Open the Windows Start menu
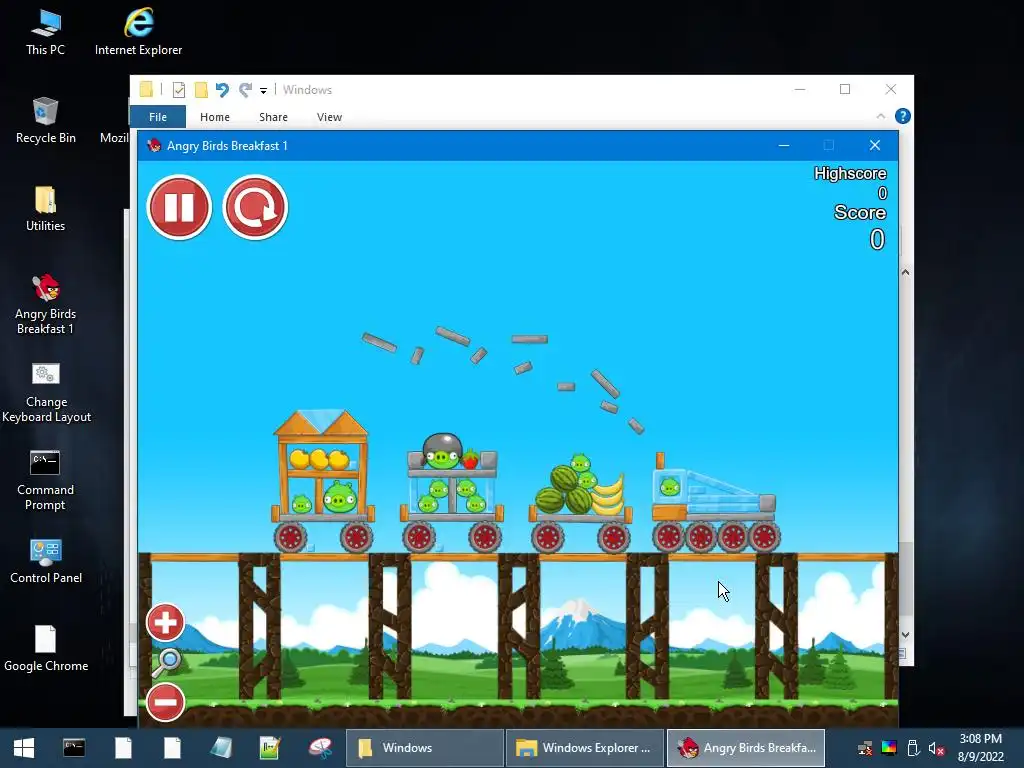This screenshot has height=768, width=1024. click(24, 748)
